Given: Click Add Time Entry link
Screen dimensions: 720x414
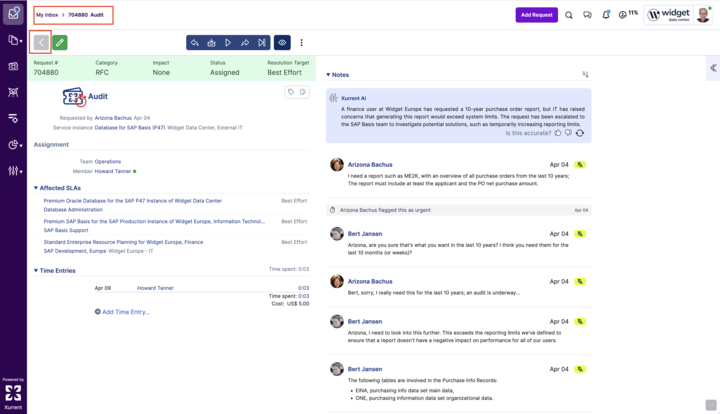Looking at the screenshot, I should click(123, 312).
